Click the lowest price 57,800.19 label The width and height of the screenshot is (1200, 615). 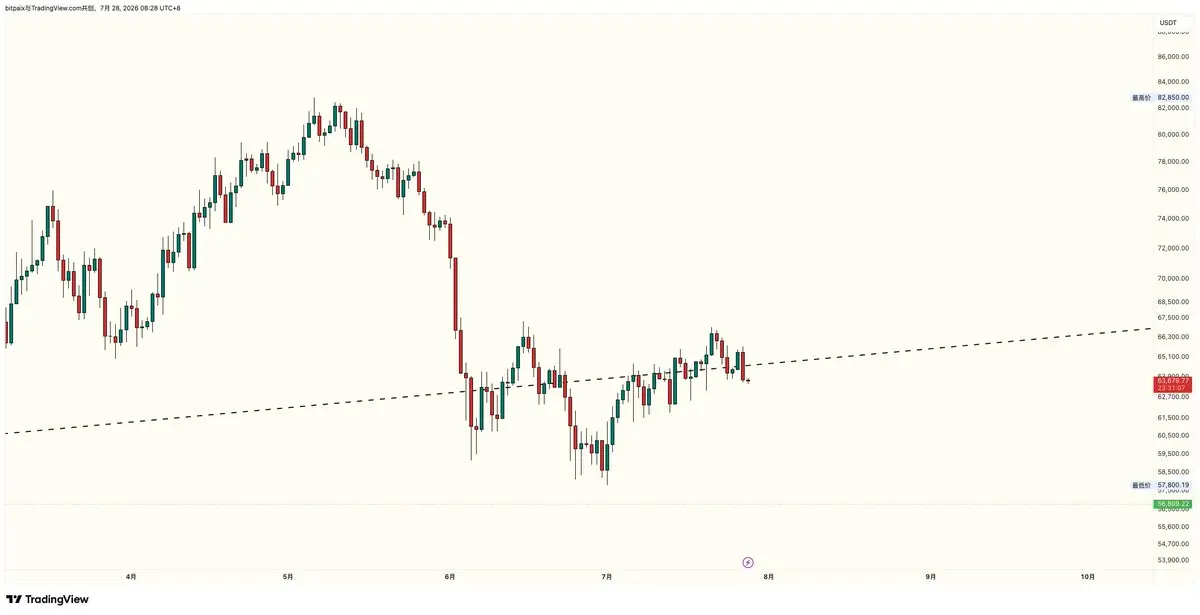1172,485
